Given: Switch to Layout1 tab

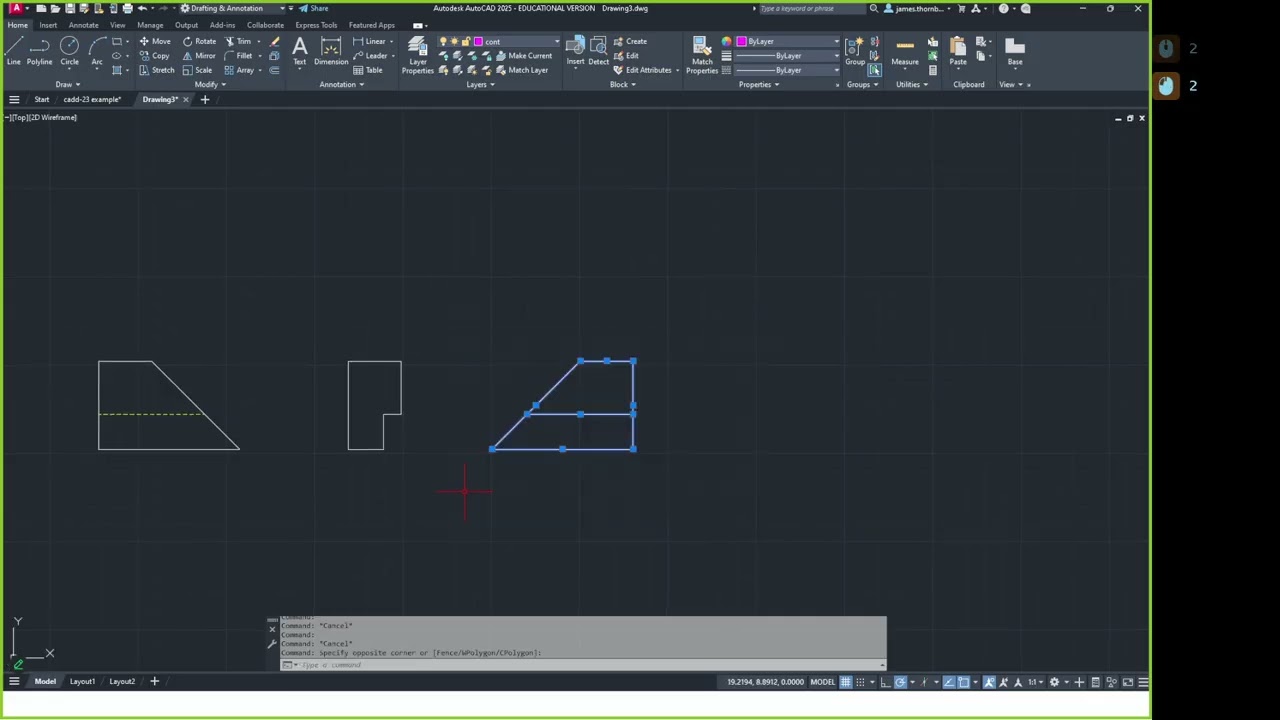Looking at the screenshot, I should point(82,682).
